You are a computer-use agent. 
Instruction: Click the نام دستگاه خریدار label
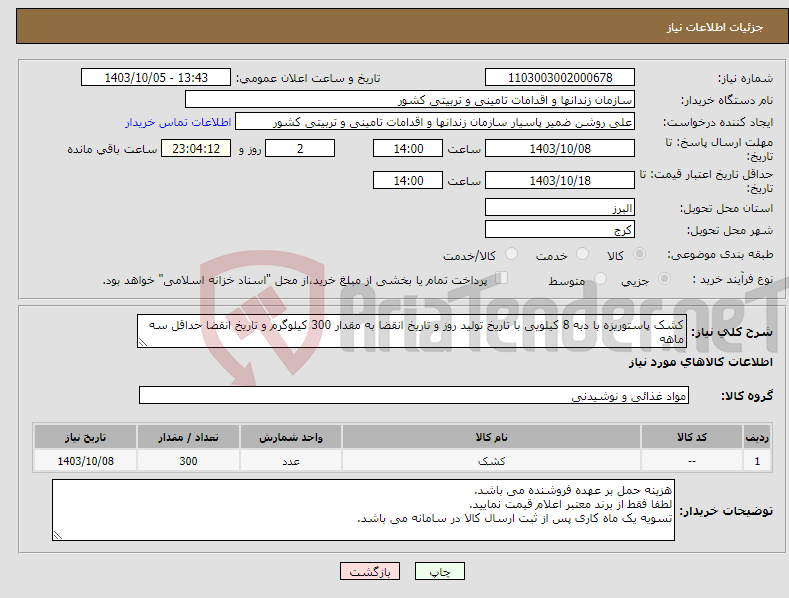pos(727,100)
